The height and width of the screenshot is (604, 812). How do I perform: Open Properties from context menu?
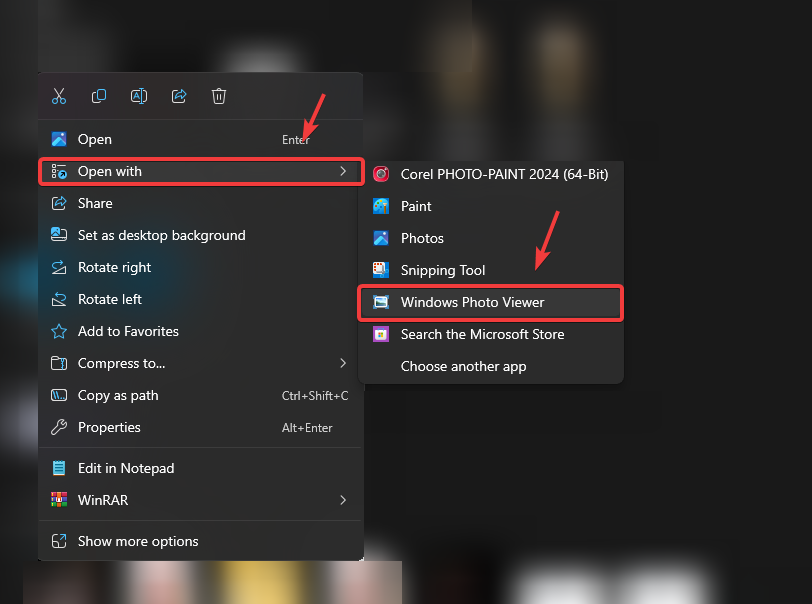coord(200,427)
